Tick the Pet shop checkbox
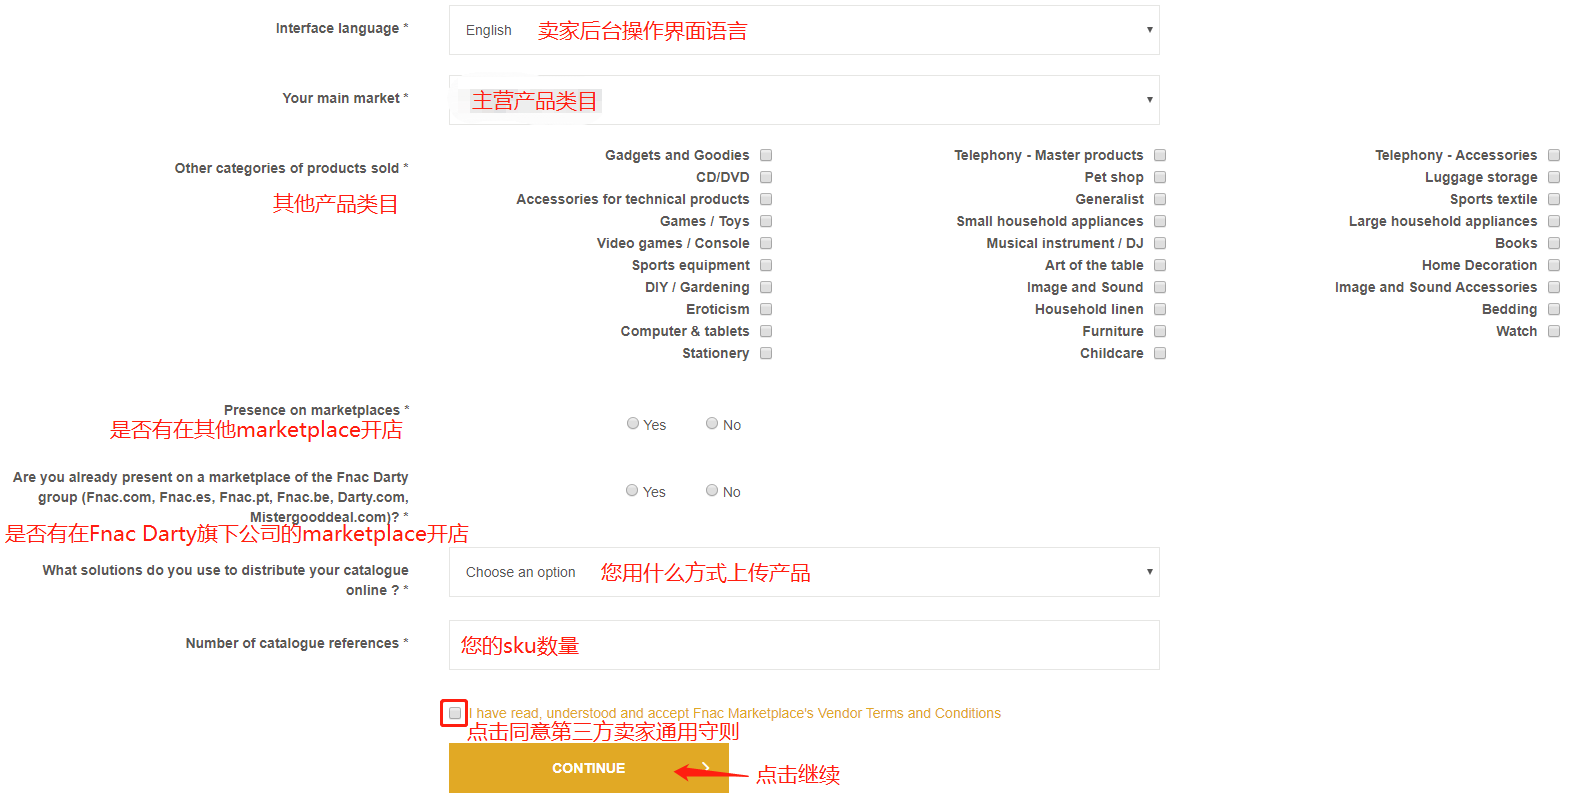1570x797 pixels. pos(1160,177)
